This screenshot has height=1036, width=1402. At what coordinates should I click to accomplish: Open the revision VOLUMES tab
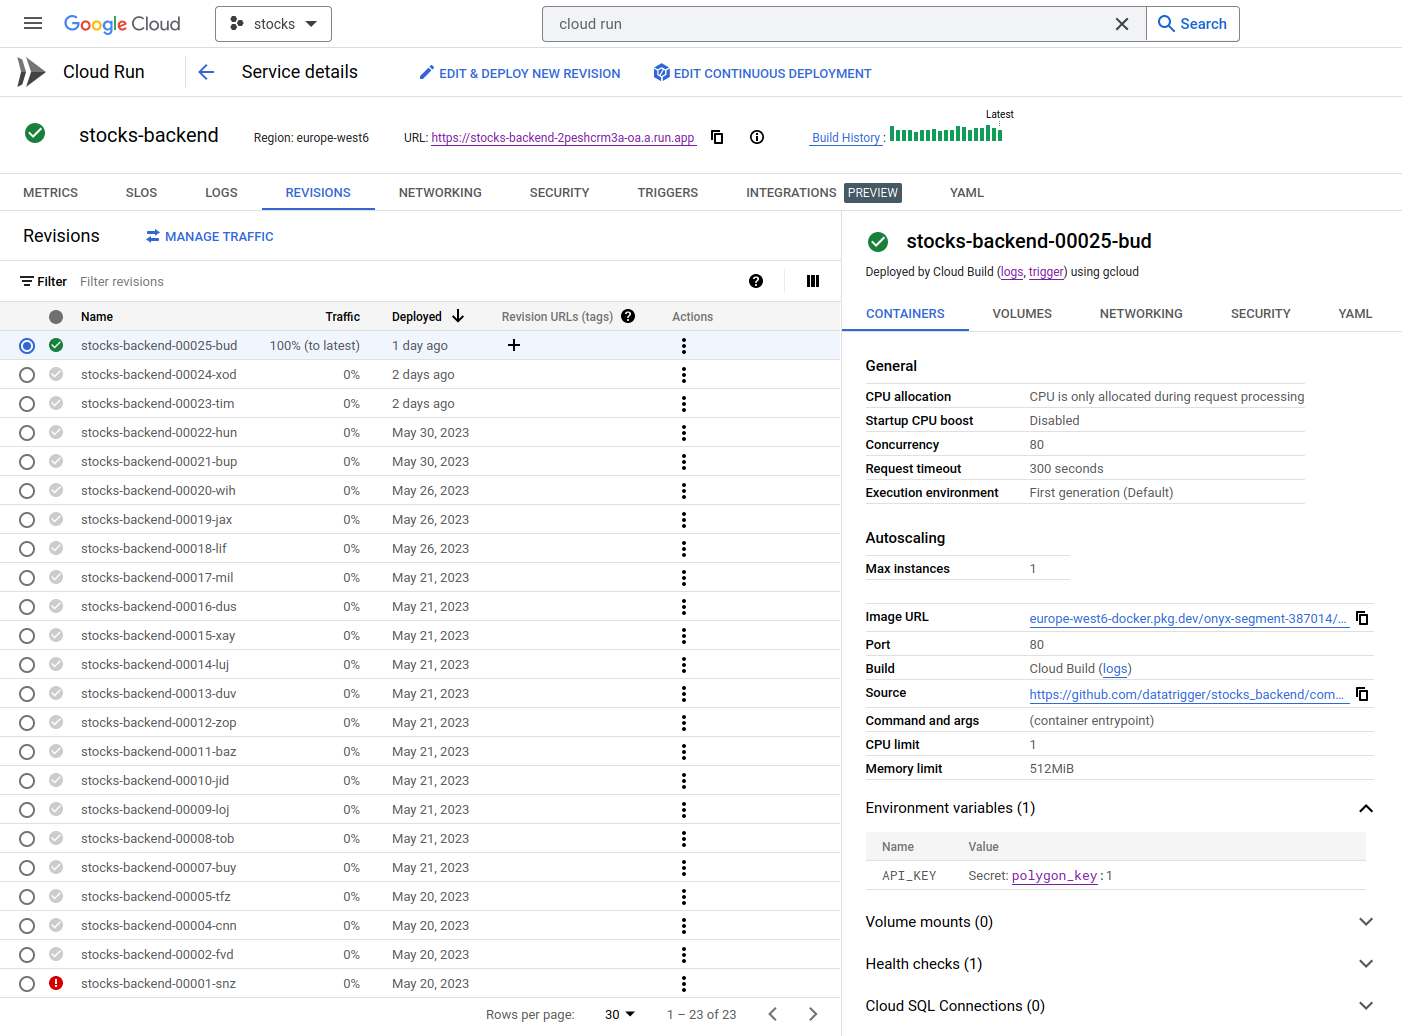click(x=1022, y=313)
